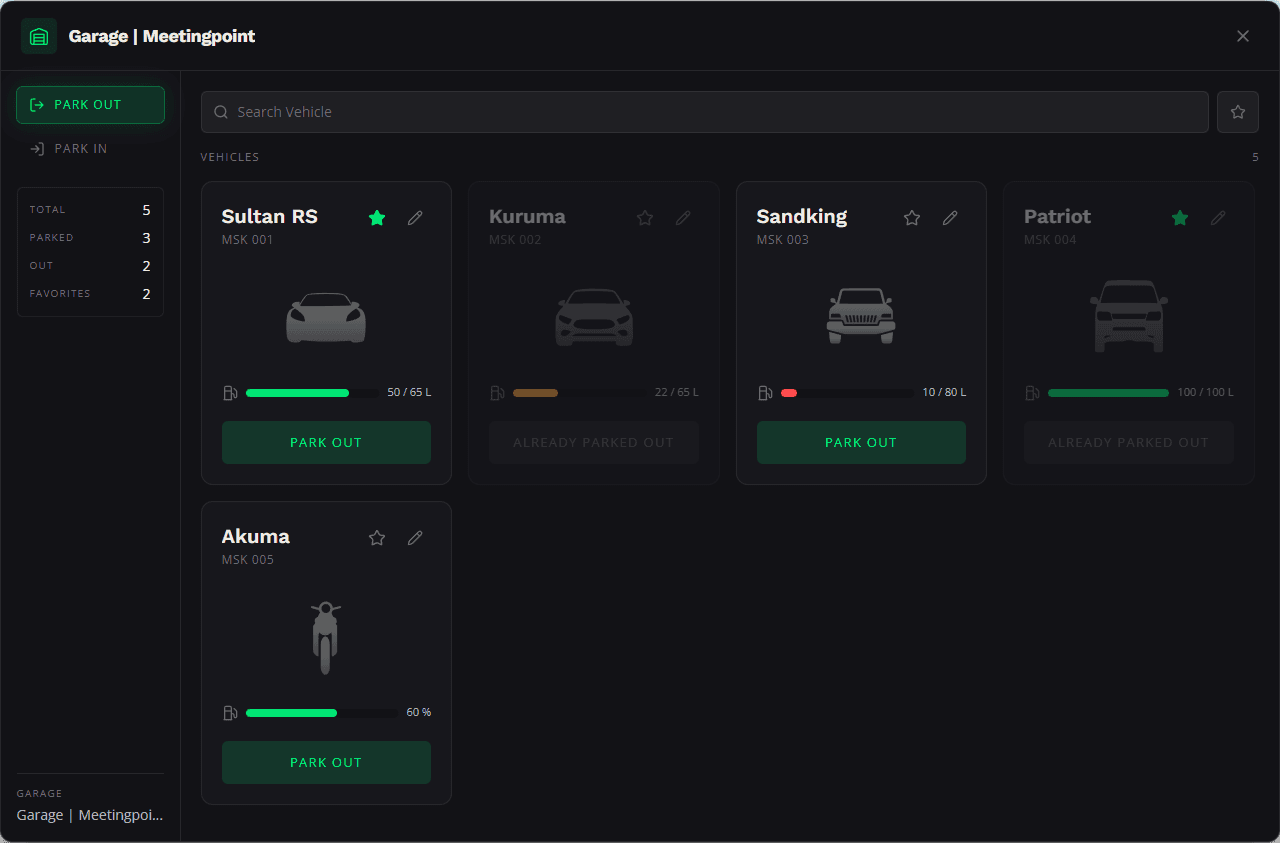Click Sultan RS fuel bar
Screen dimensions: 1280x843
[312, 393]
